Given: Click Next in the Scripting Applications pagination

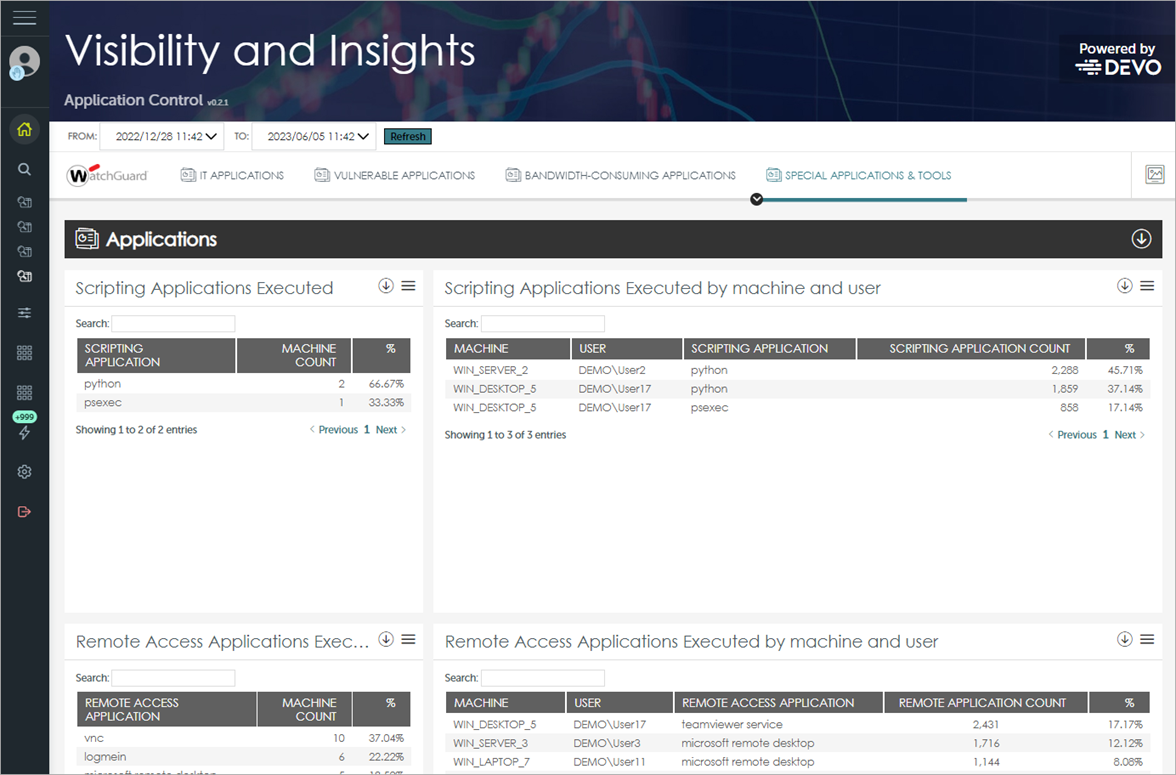Looking at the screenshot, I should (x=386, y=429).
